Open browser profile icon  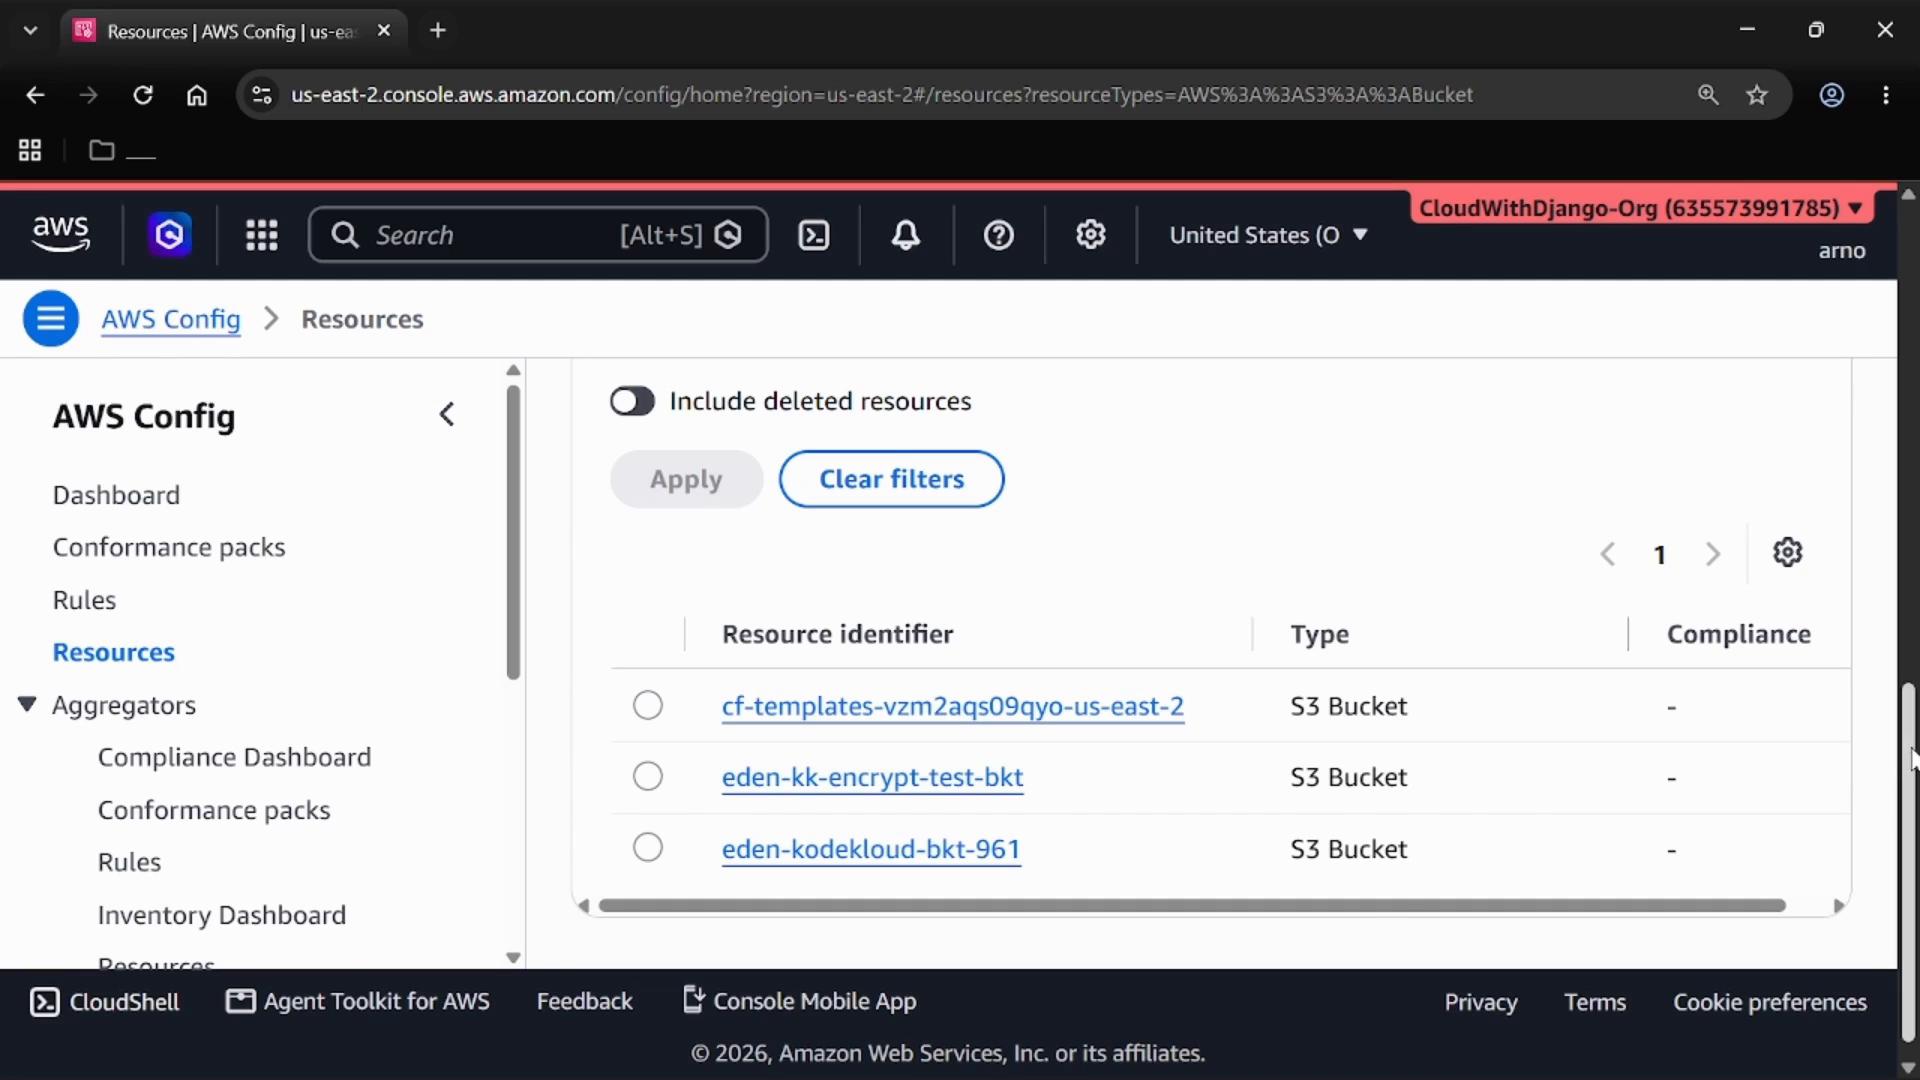click(x=1831, y=95)
